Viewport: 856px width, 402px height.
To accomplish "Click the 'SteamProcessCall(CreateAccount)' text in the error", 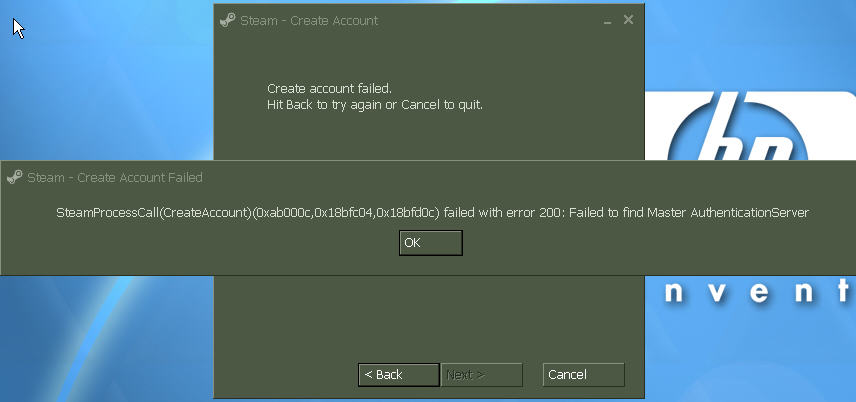I will click(x=153, y=213).
